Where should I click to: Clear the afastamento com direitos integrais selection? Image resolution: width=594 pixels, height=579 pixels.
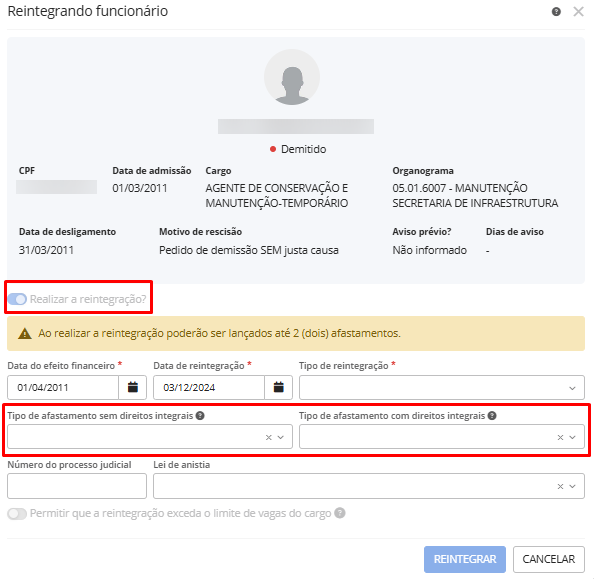point(561,437)
